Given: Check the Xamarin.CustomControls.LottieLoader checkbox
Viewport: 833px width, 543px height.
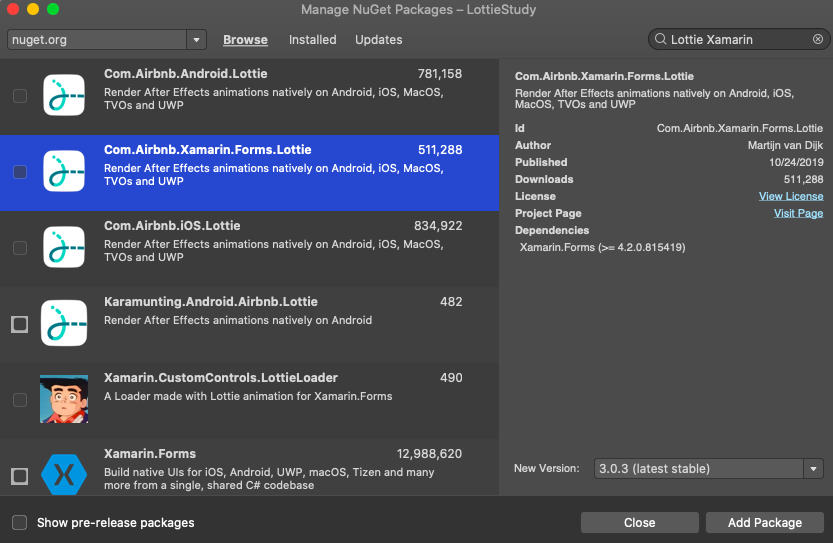Looking at the screenshot, I should [x=20, y=400].
